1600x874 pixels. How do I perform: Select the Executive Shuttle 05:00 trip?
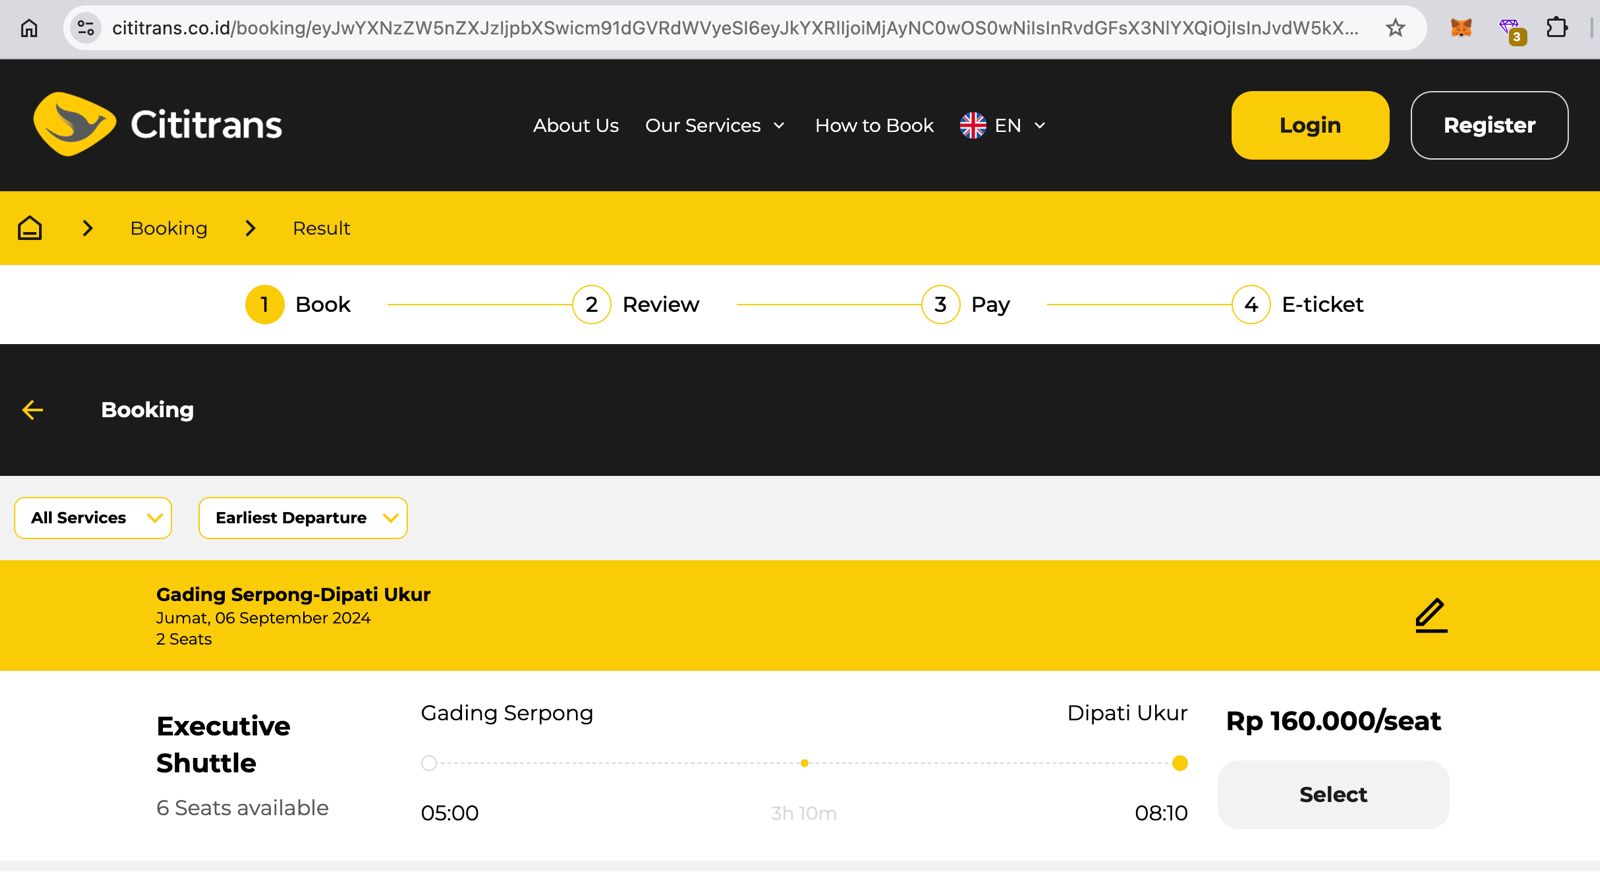coord(1333,795)
